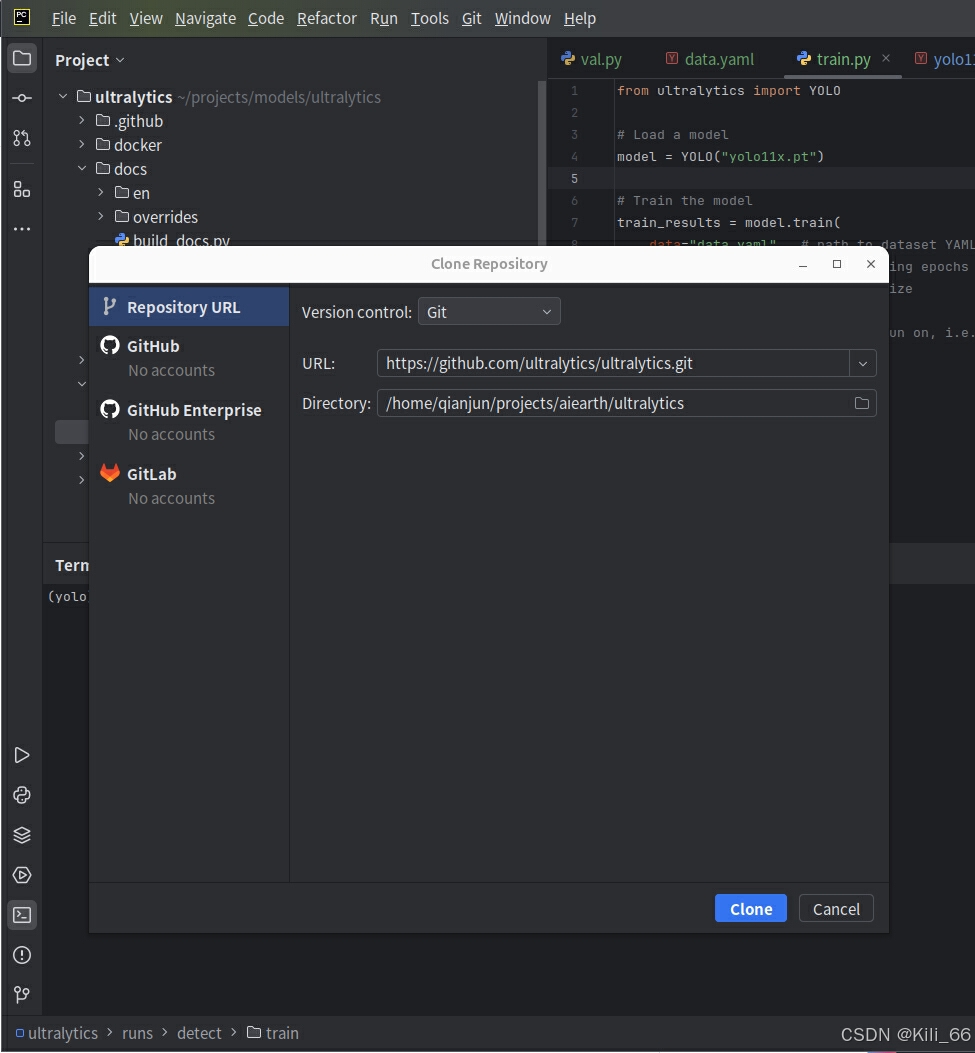The image size is (975, 1053).
Task: Switch to the val.py tab
Action: click(592, 59)
